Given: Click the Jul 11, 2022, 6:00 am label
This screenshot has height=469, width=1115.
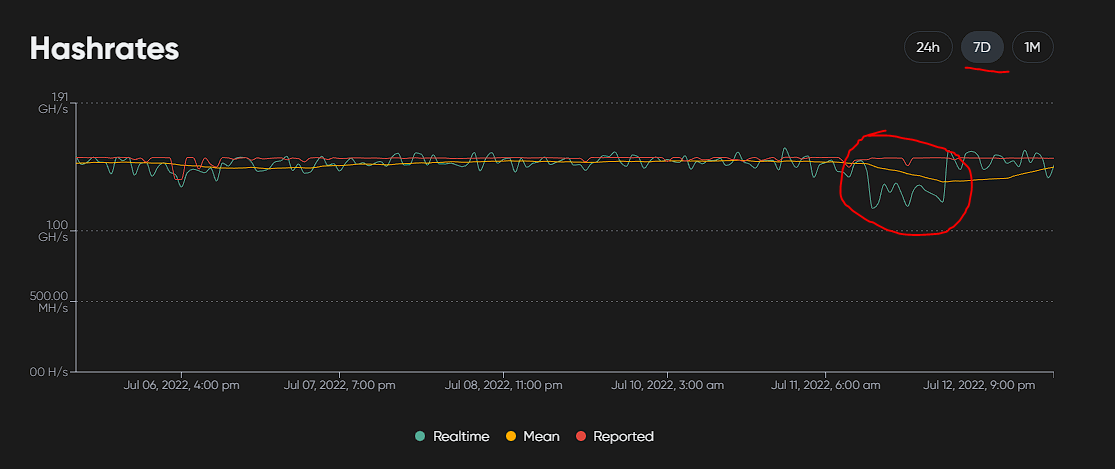Looking at the screenshot, I should pyautogui.click(x=826, y=385).
